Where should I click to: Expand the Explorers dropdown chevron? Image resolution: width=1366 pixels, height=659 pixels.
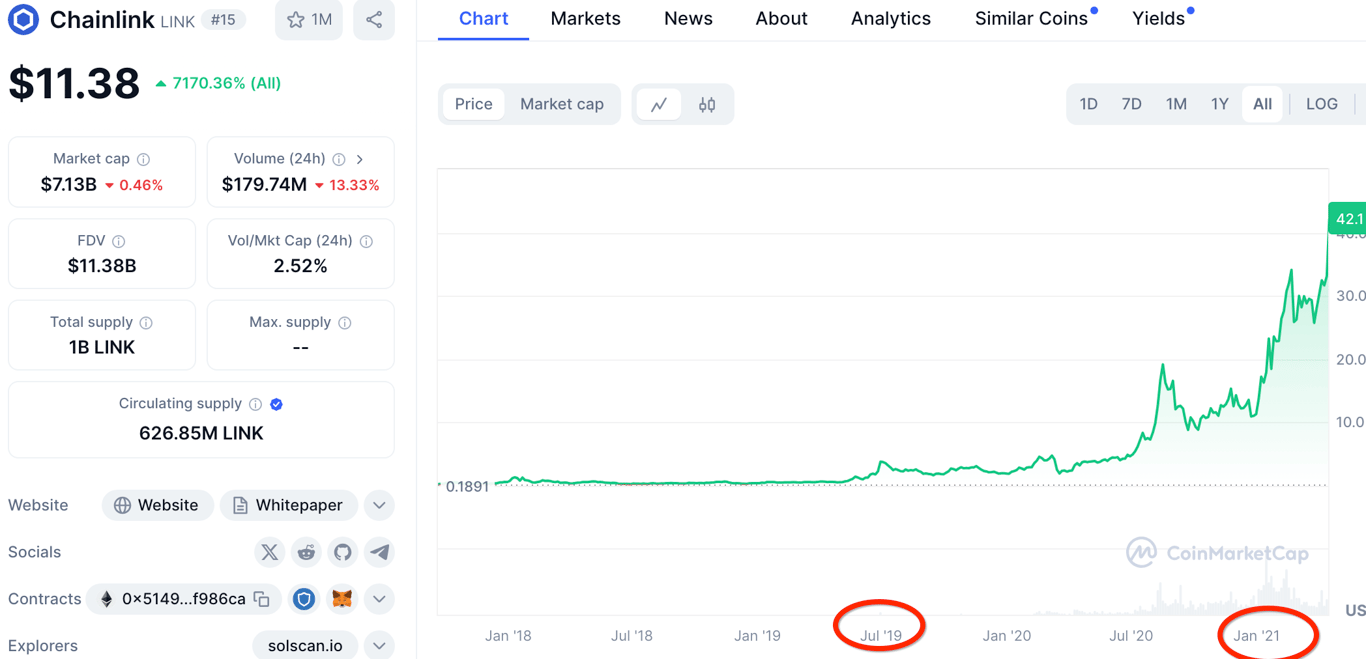[379, 645]
